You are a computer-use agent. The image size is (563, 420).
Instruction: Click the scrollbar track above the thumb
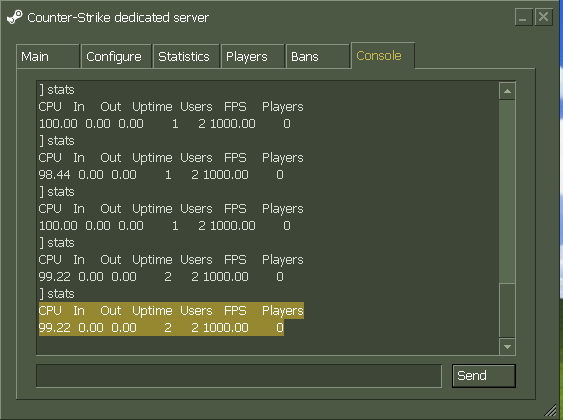click(x=507, y=191)
